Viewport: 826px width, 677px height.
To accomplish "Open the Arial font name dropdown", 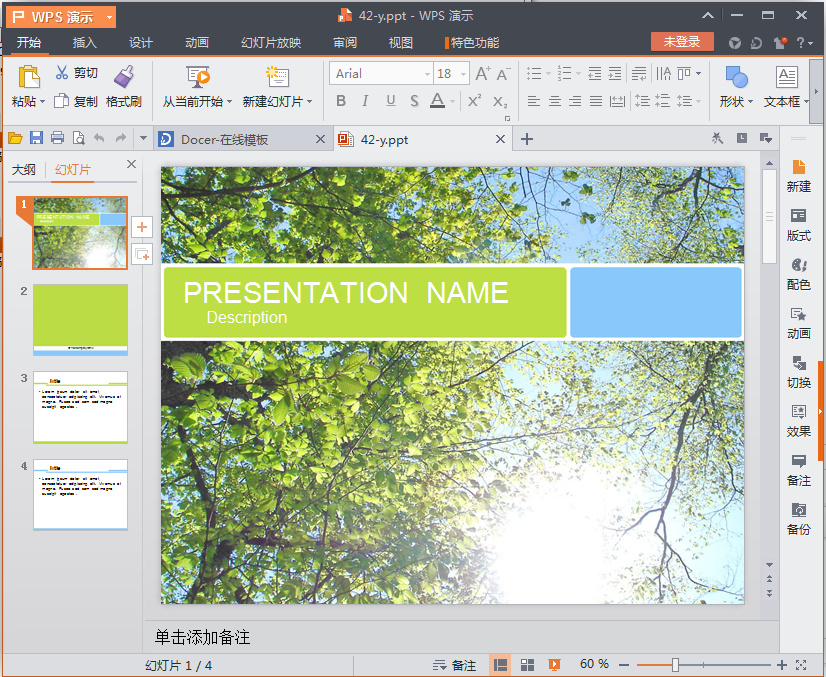I will pyautogui.click(x=427, y=74).
